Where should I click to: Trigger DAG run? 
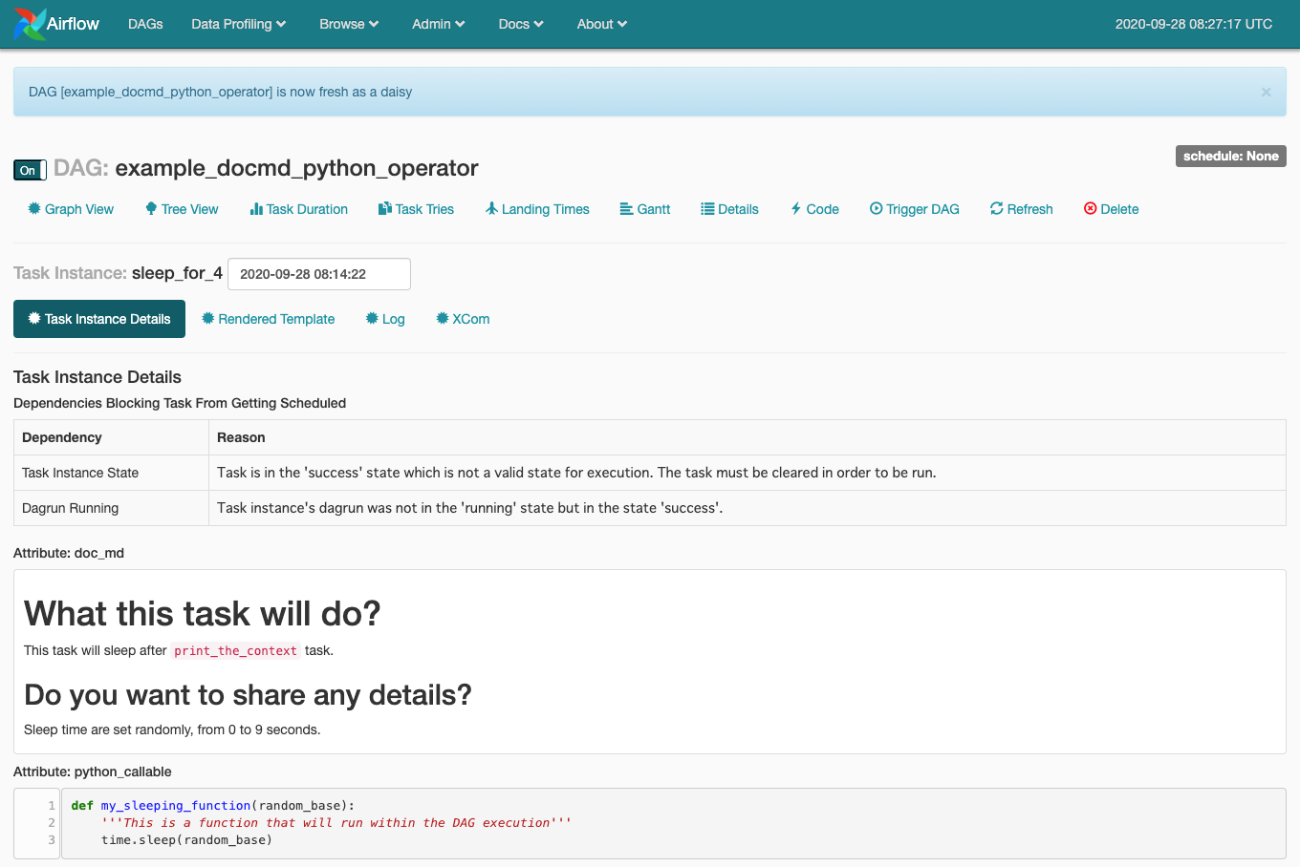click(x=914, y=209)
